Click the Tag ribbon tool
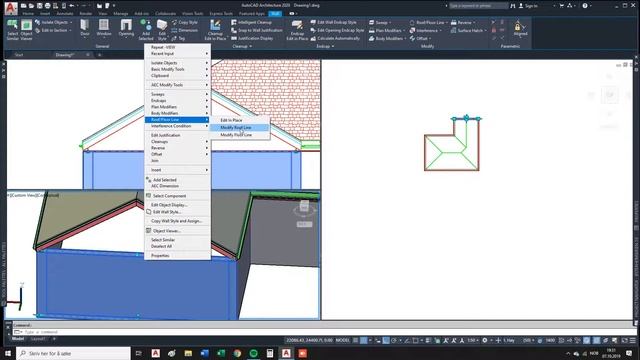 coord(178,38)
